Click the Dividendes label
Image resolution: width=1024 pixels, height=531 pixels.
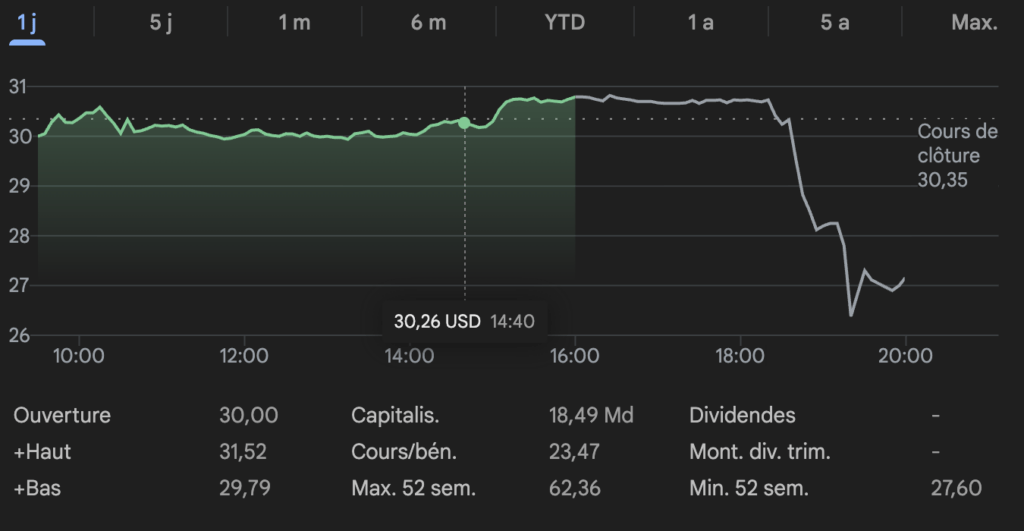[x=742, y=415]
